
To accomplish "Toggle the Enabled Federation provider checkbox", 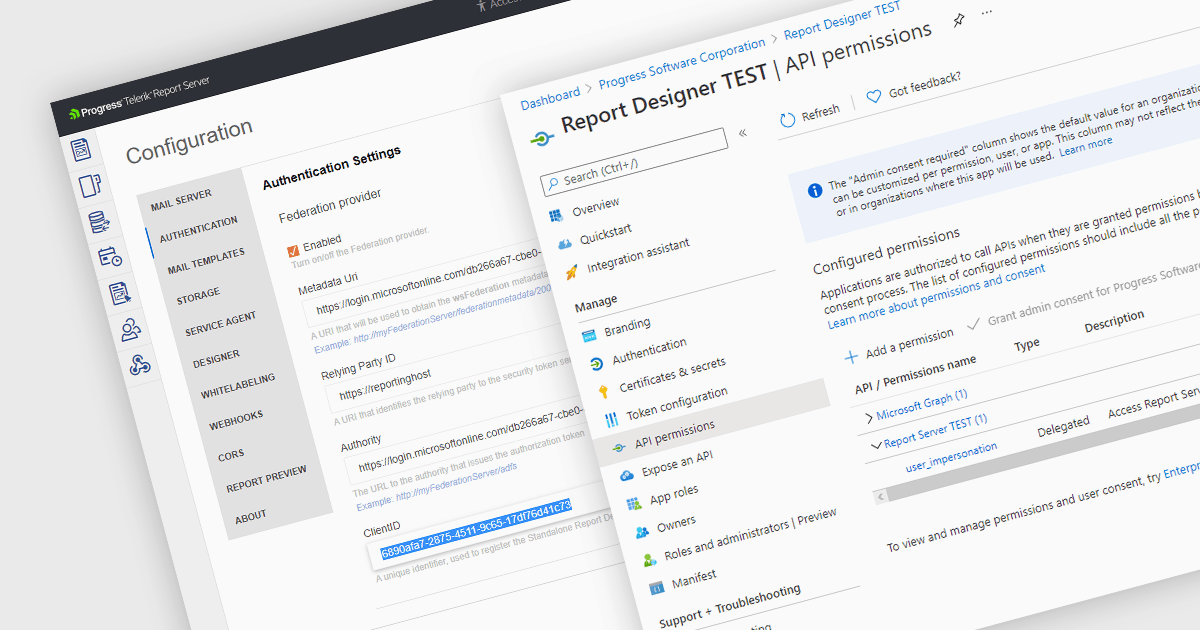I will (x=293, y=250).
